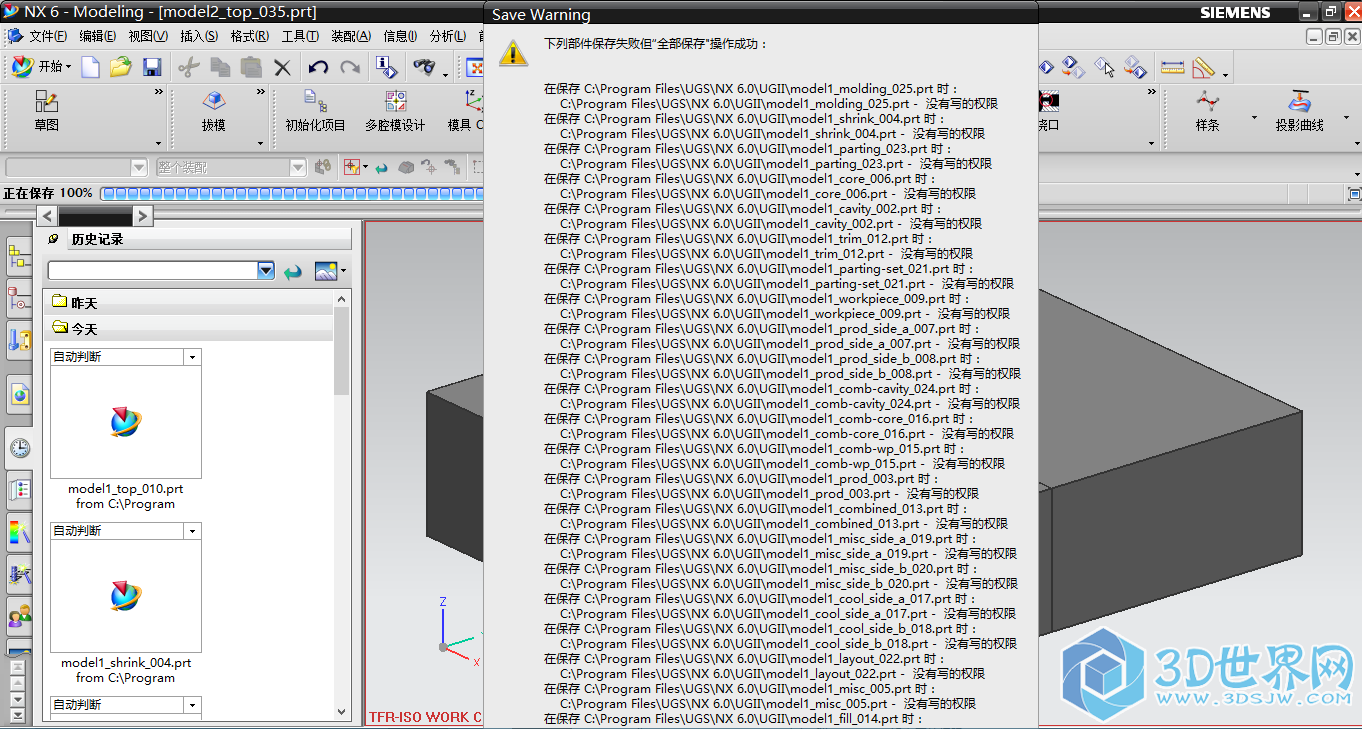
Task: Open the 文件(F) menu
Action: (x=47, y=36)
